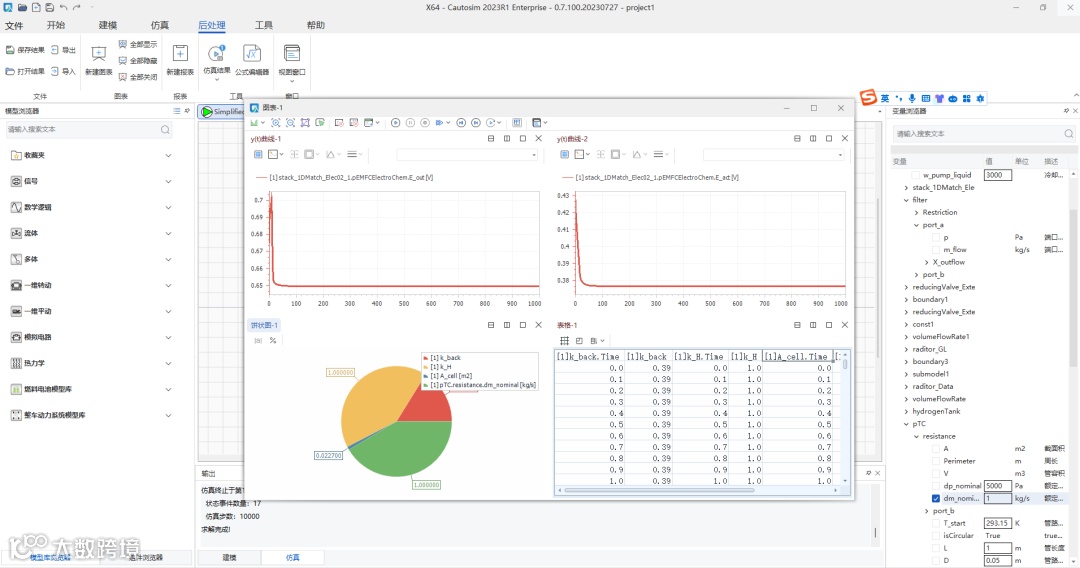Click step-forward button in 图表-1 toolbar
The width and height of the screenshot is (1080, 568).
coord(475,123)
